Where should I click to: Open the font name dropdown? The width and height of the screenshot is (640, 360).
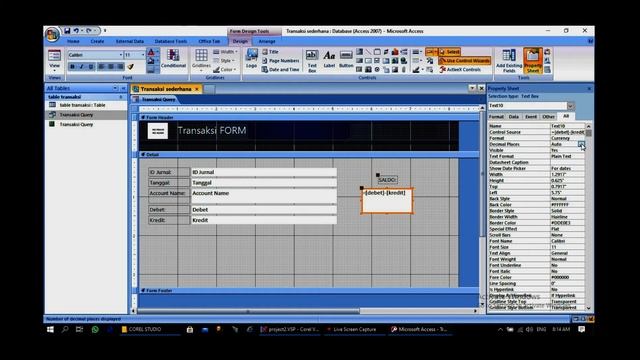pos(121,55)
